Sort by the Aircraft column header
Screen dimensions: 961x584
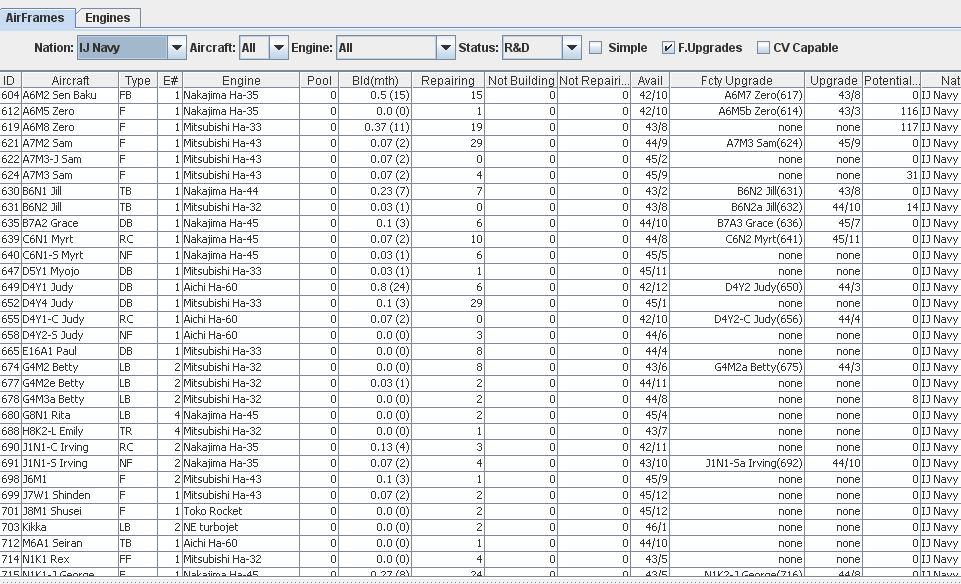[x=70, y=80]
